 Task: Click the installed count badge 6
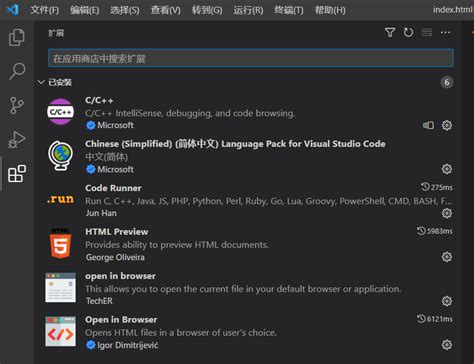447,82
